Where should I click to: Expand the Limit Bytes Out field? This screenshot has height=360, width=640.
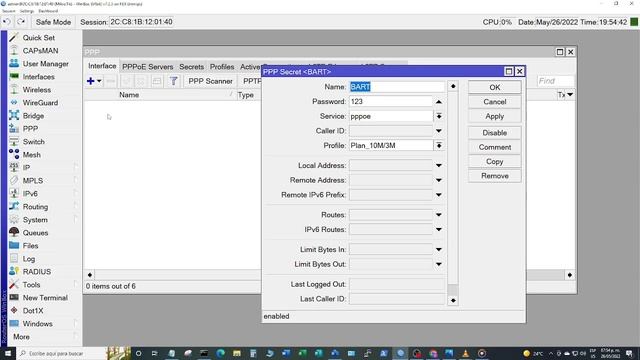click(x=439, y=264)
